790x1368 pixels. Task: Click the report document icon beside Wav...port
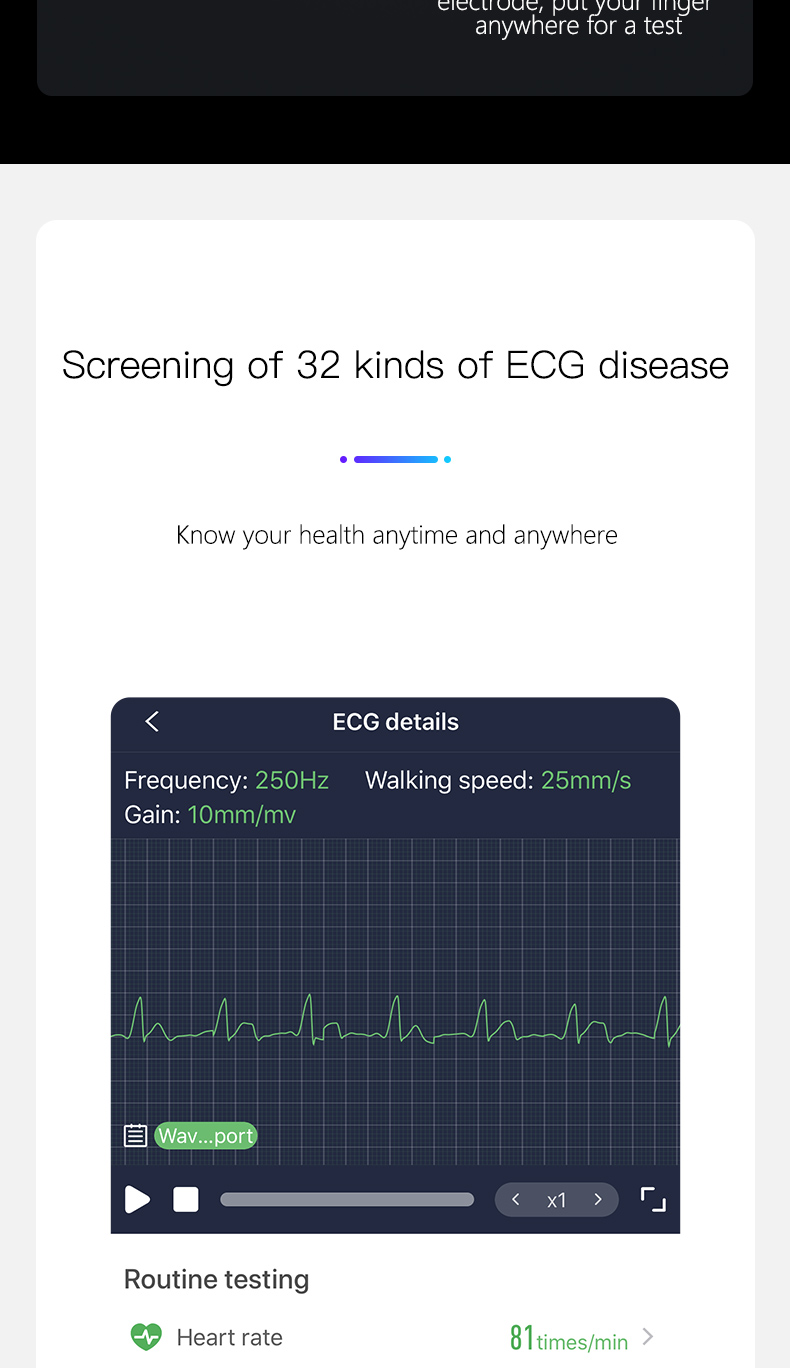tap(135, 1136)
